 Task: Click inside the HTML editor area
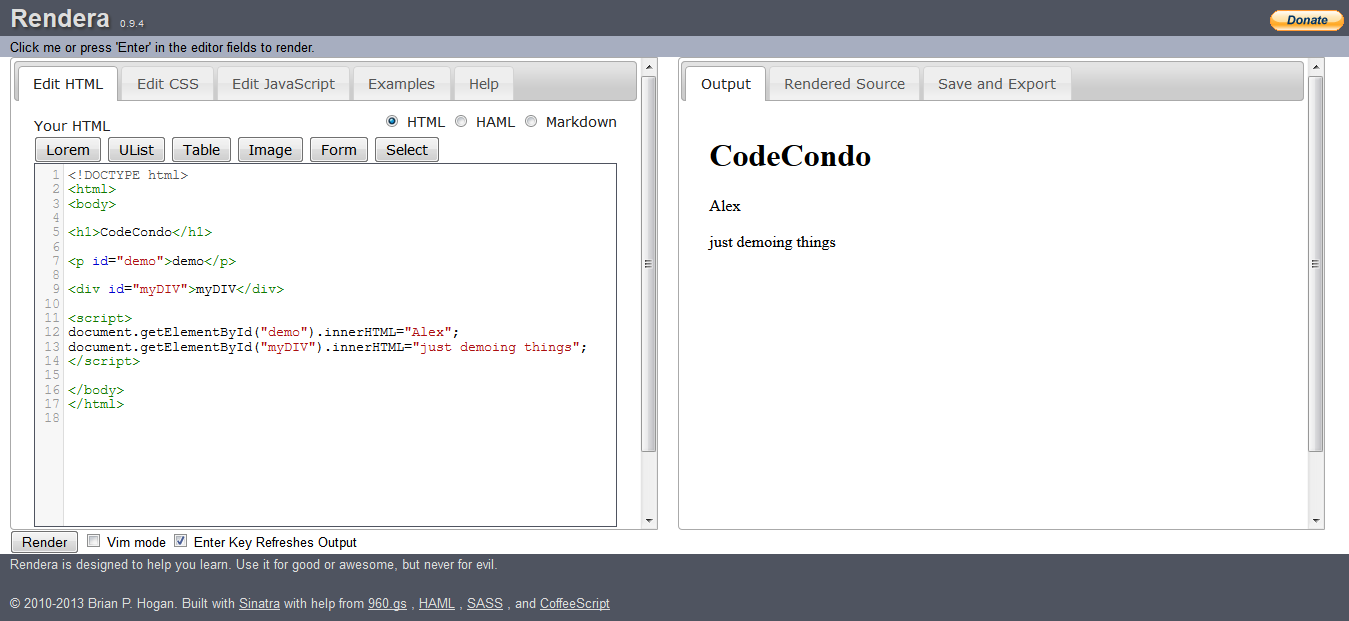click(x=340, y=450)
